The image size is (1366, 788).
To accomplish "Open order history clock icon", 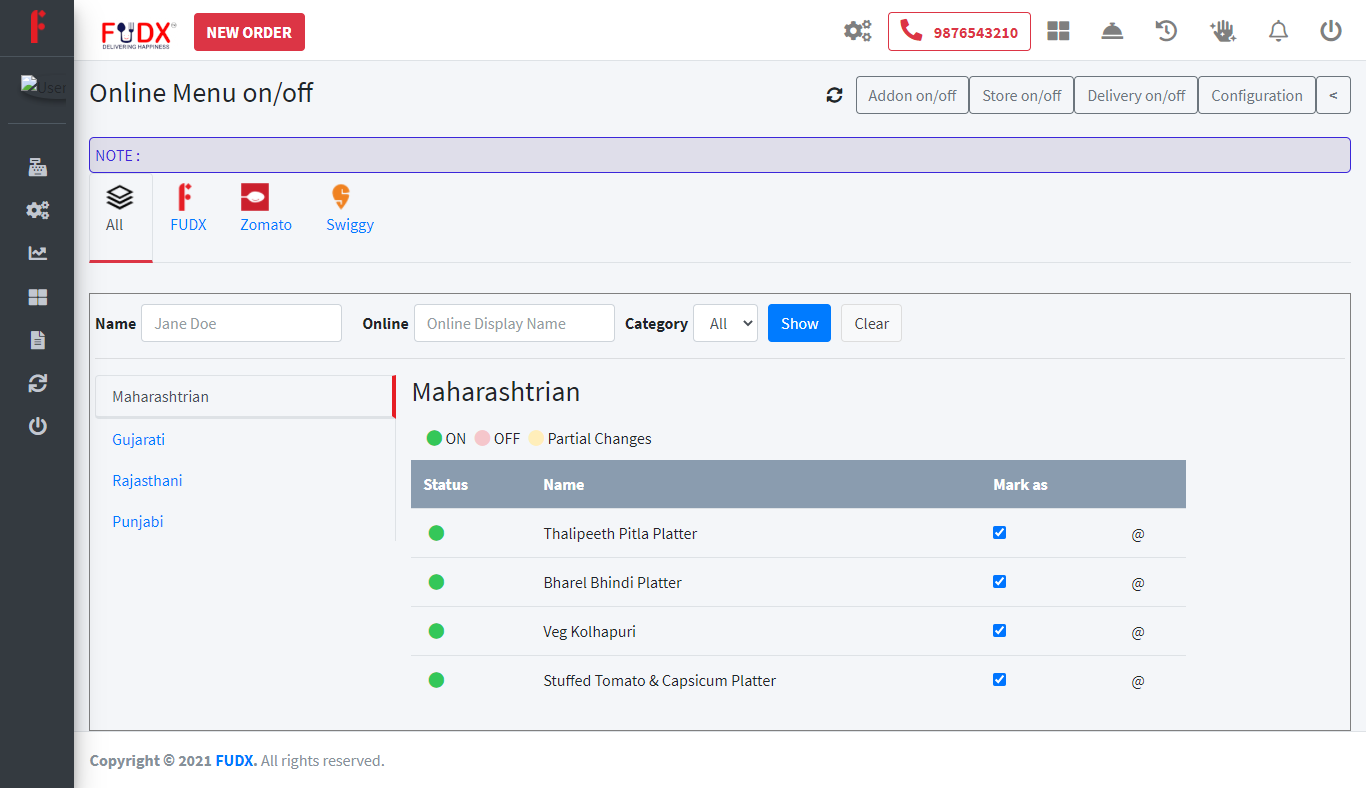I will coord(1166,32).
